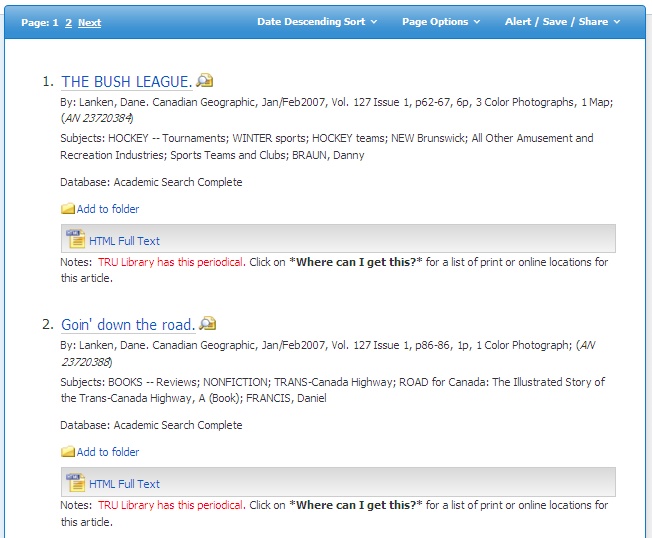This screenshot has height=538, width=652.
Task: Add THE BUSH LEAGUE to folder
Action: (108, 209)
